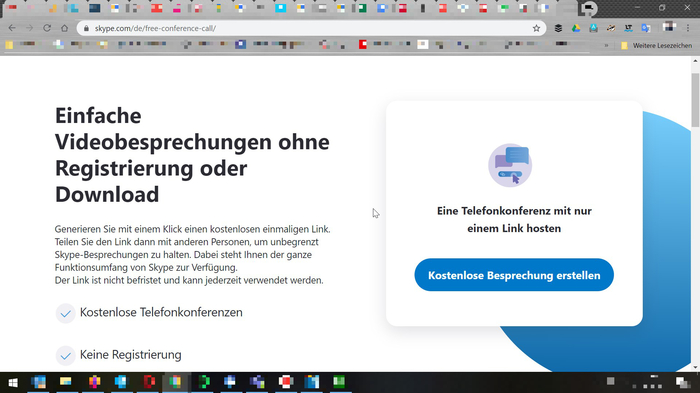Bookmark this page with the star icon
The height and width of the screenshot is (393, 700).
click(536, 28)
